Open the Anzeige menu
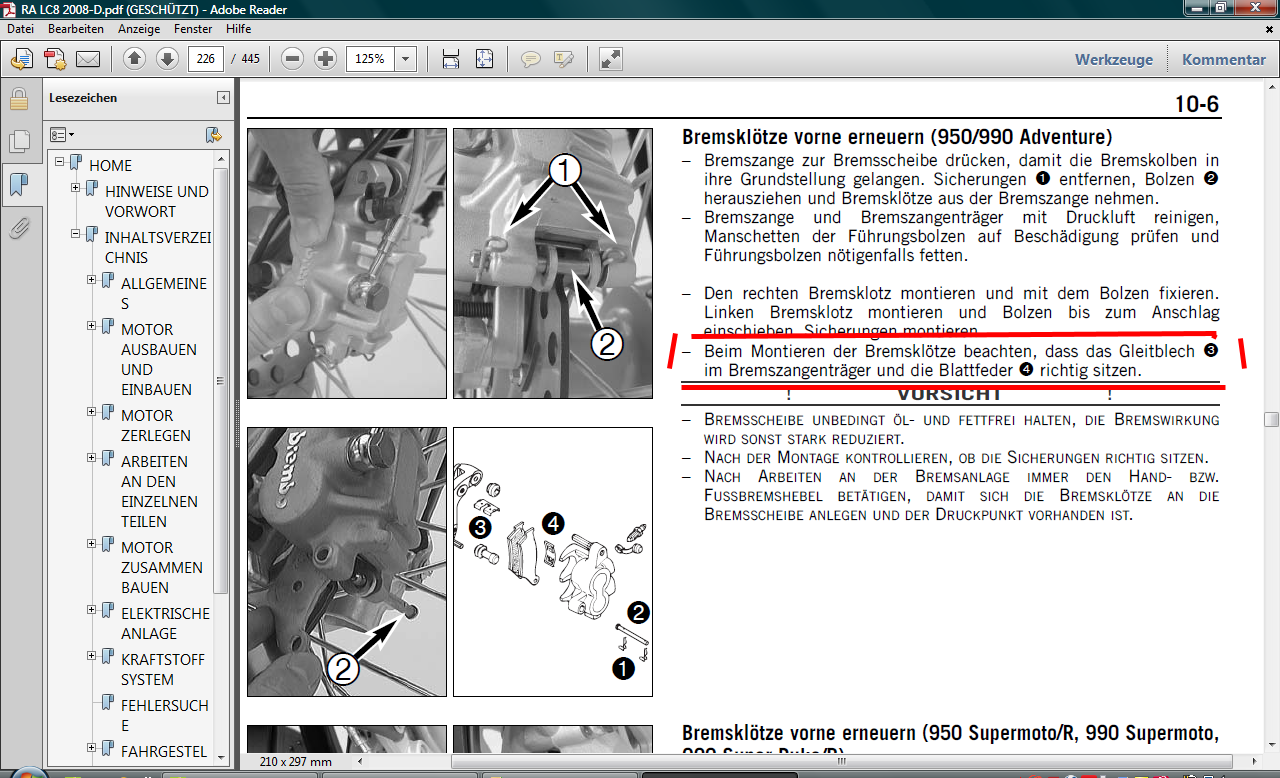The width and height of the screenshot is (1280, 778). click(139, 29)
